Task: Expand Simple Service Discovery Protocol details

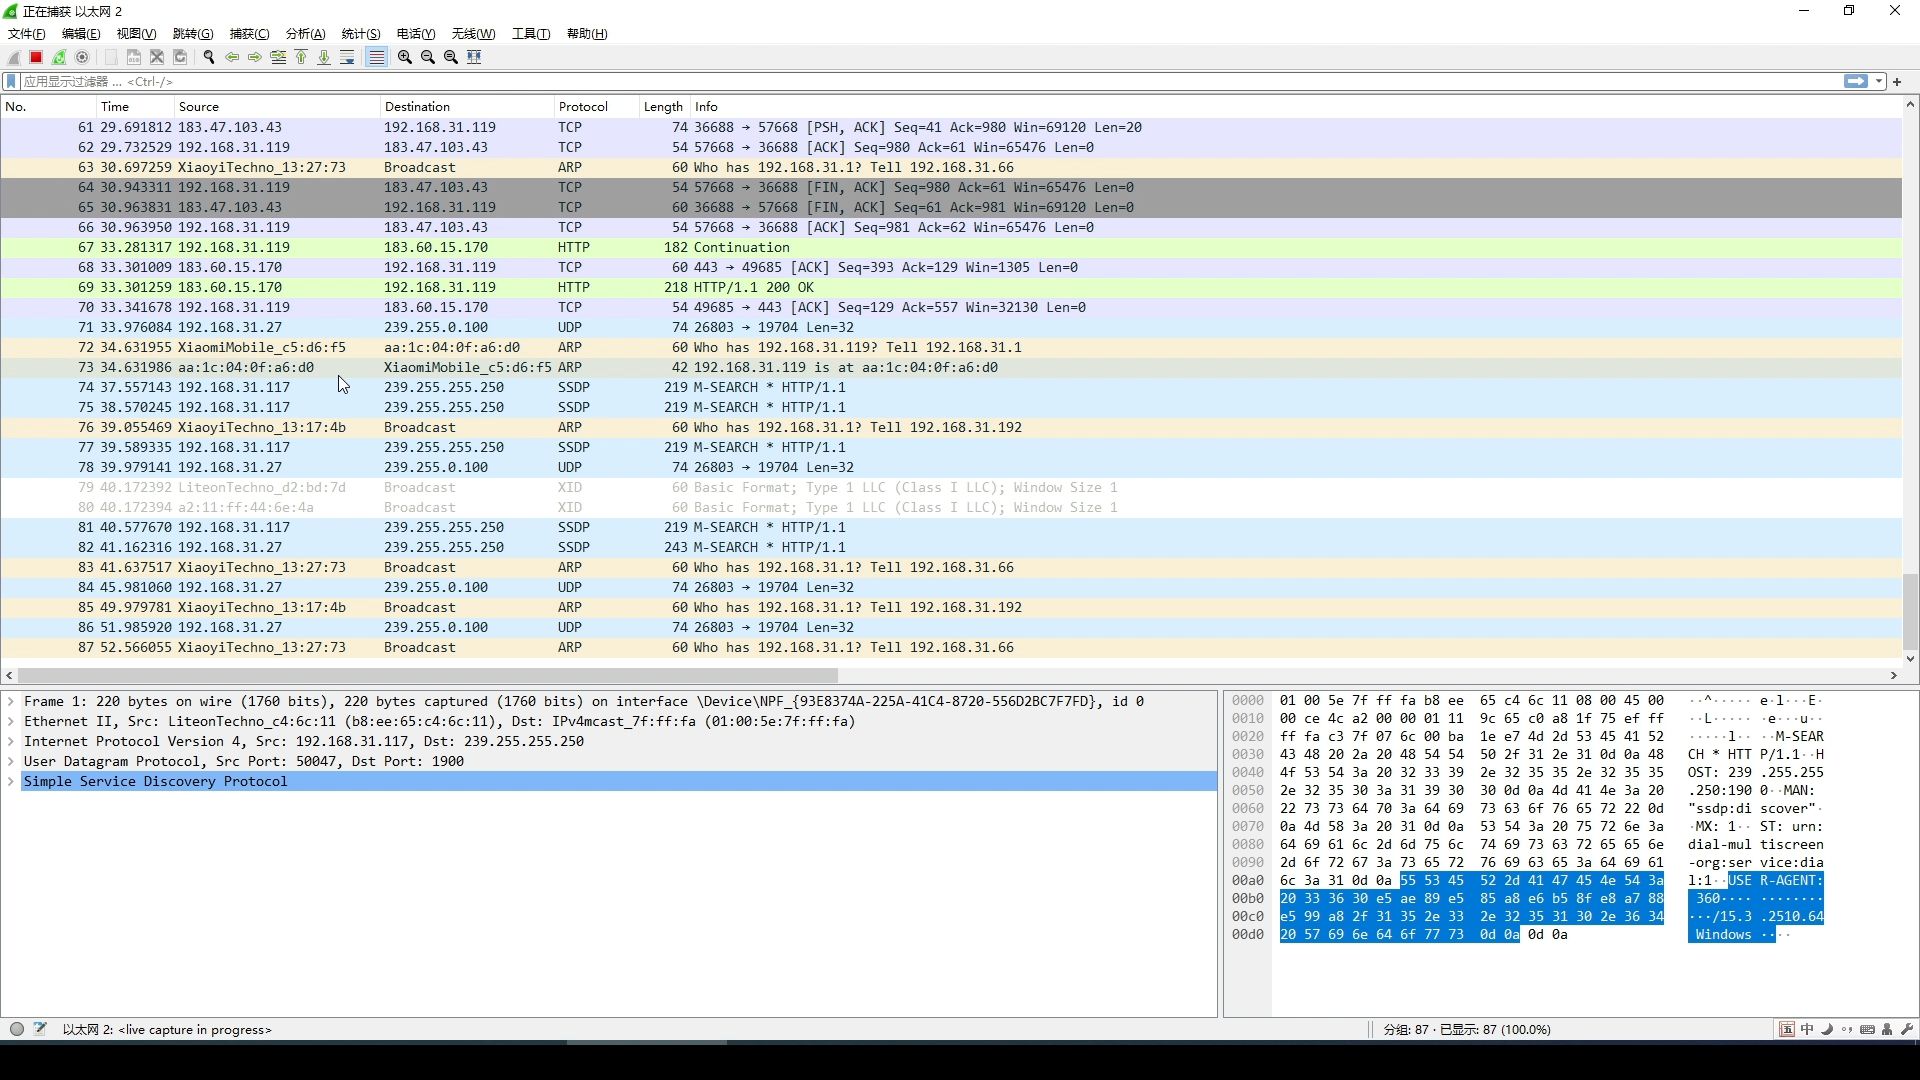Action: (11, 782)
